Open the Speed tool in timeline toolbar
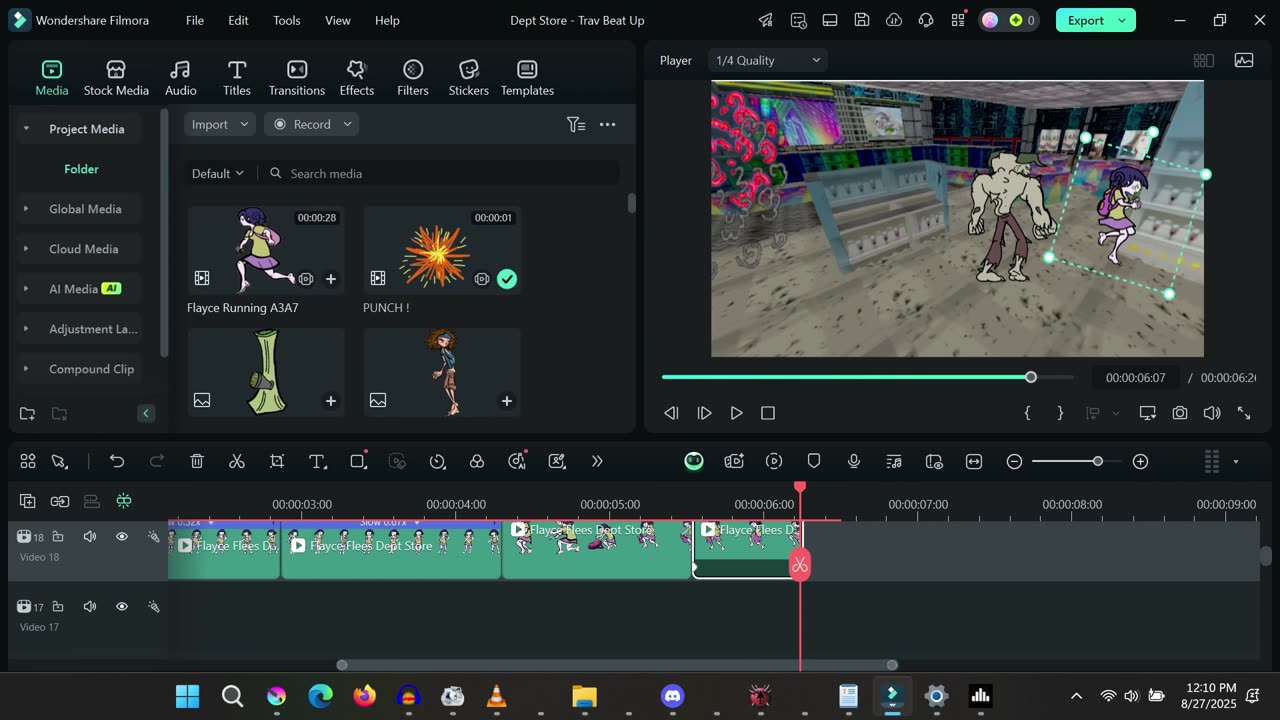 [437, 461]
